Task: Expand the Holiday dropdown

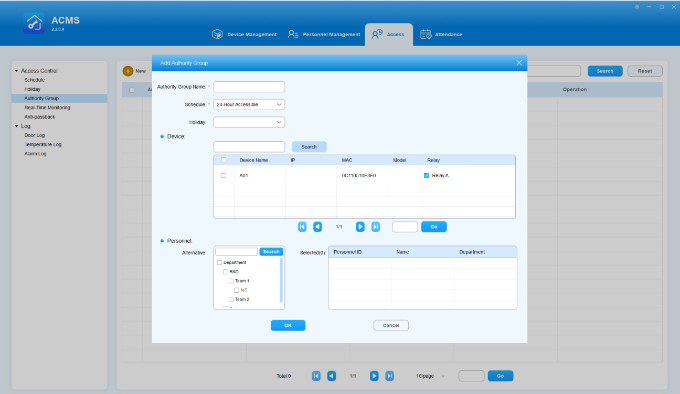Action: pyautogui.click(x=249, y=122)
